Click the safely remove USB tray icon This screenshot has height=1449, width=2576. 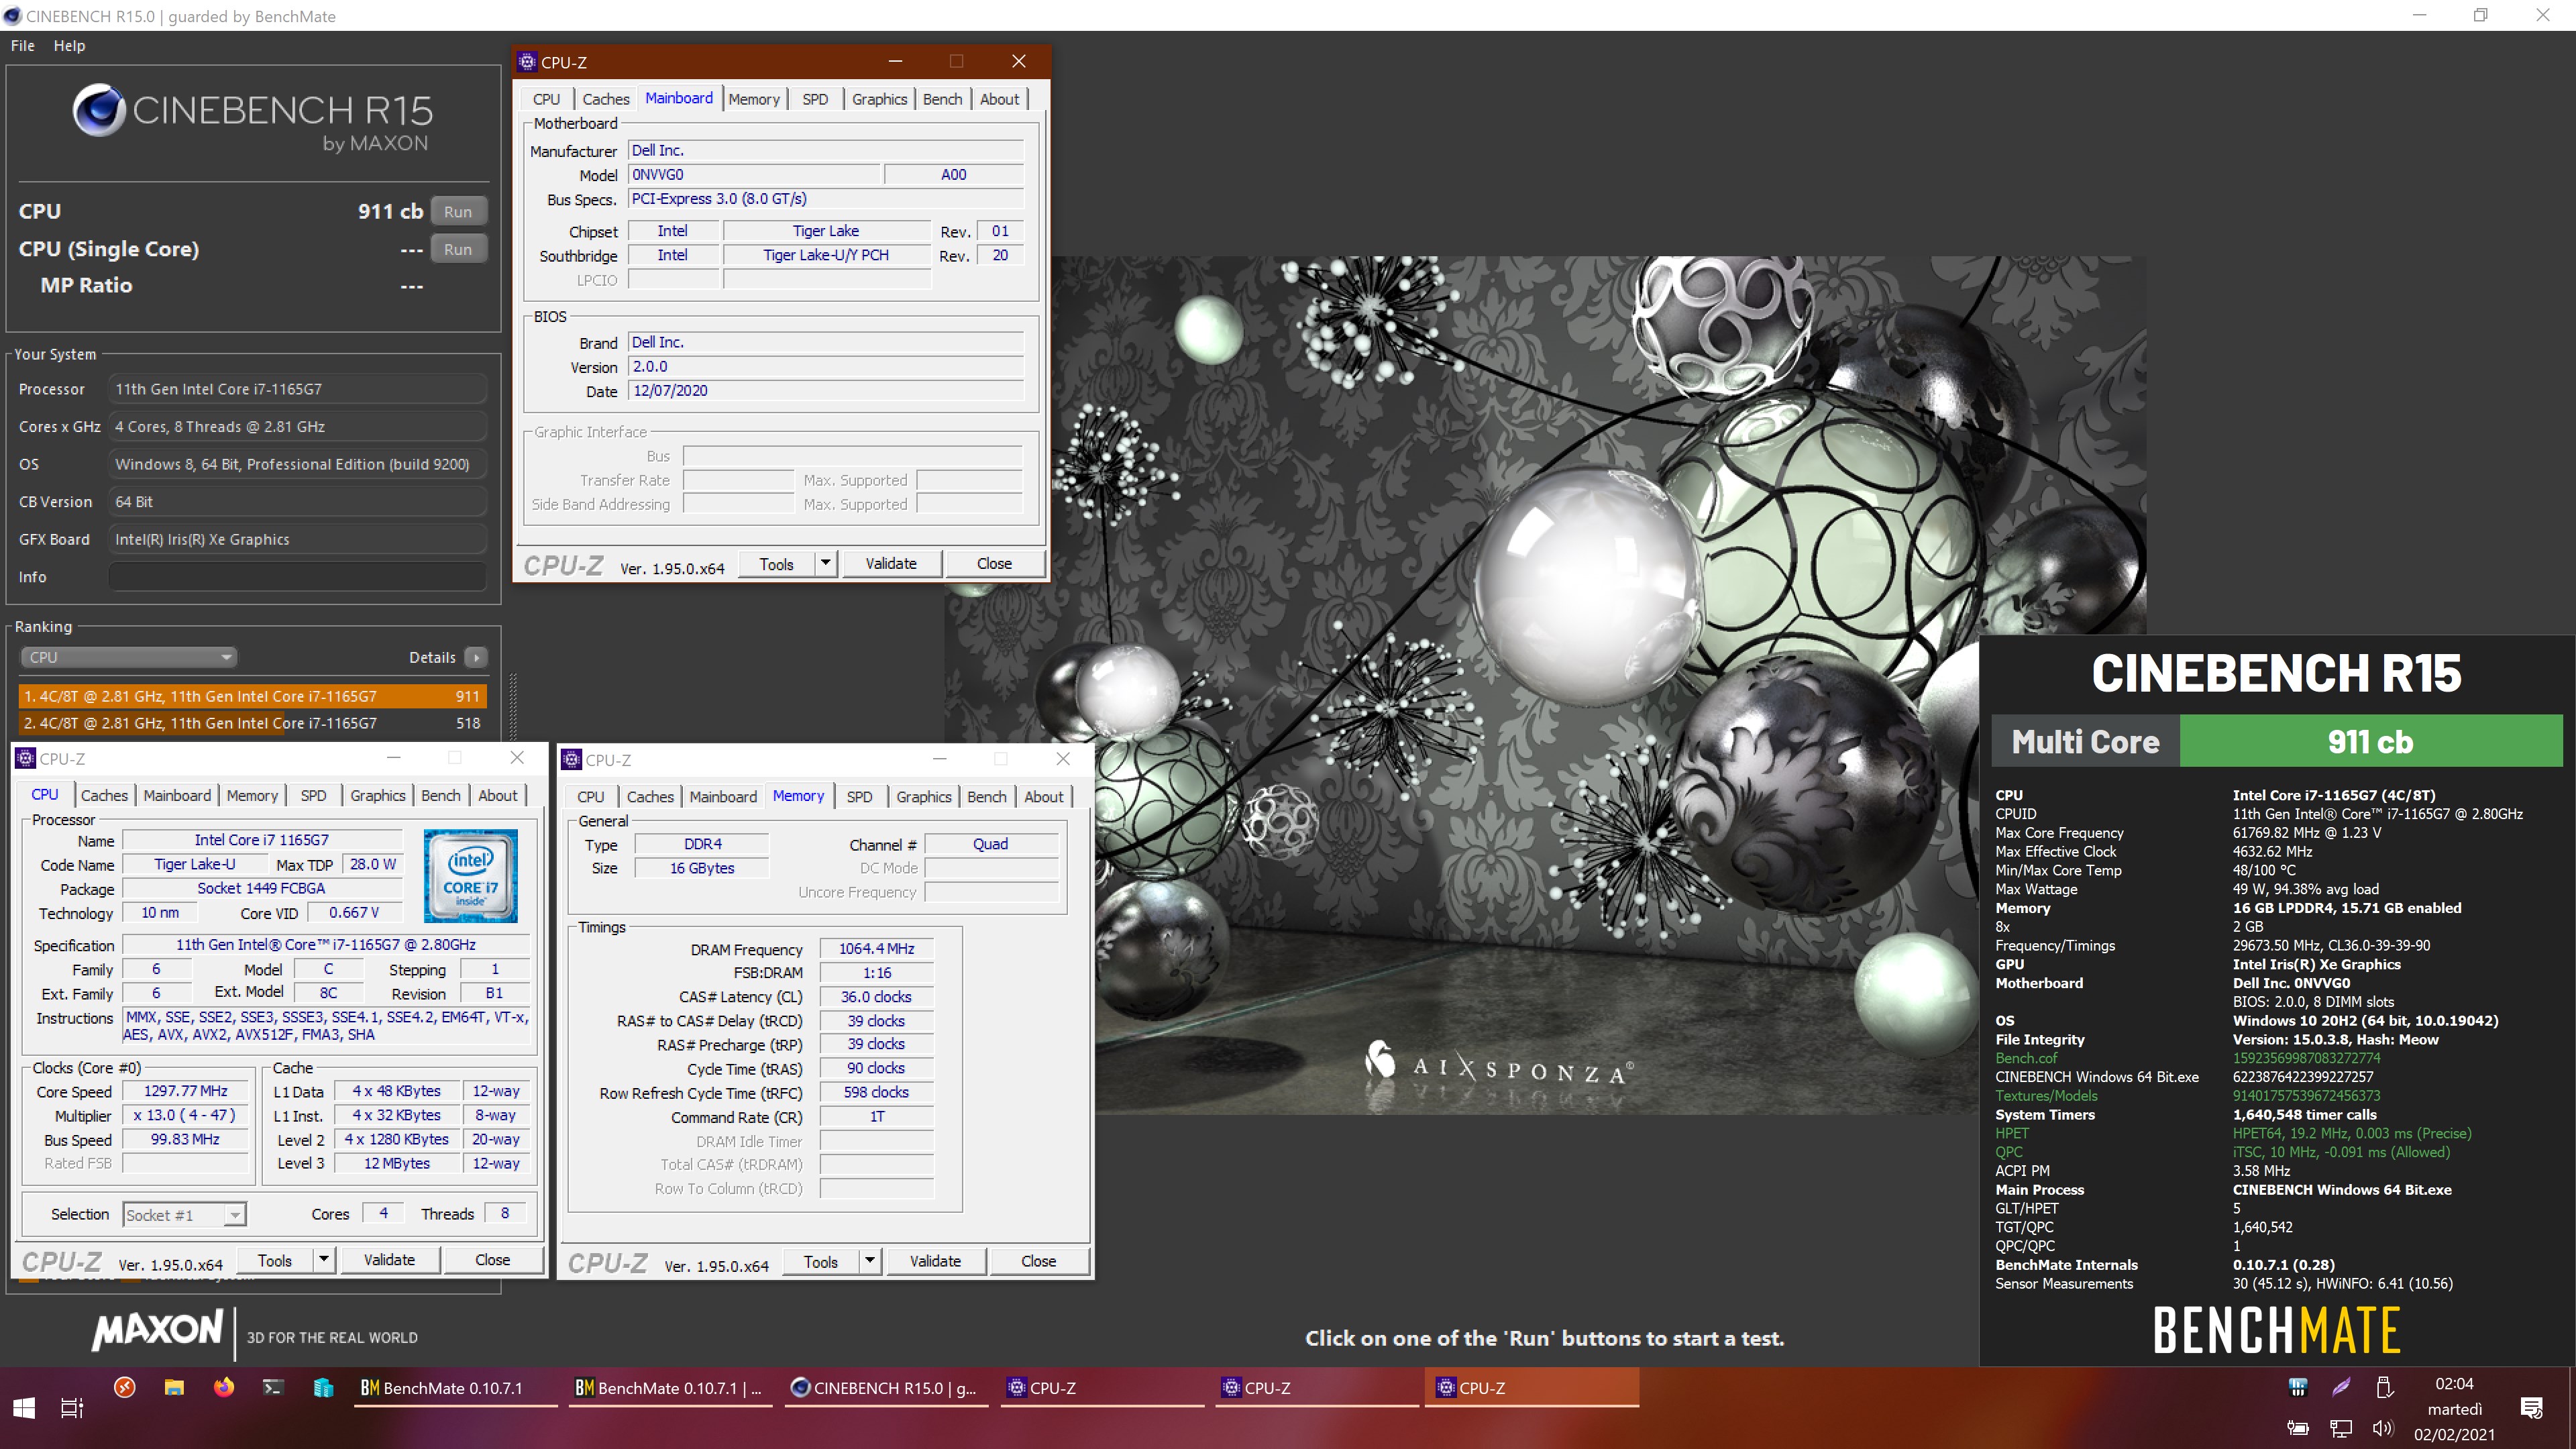click(2384, 1387)
